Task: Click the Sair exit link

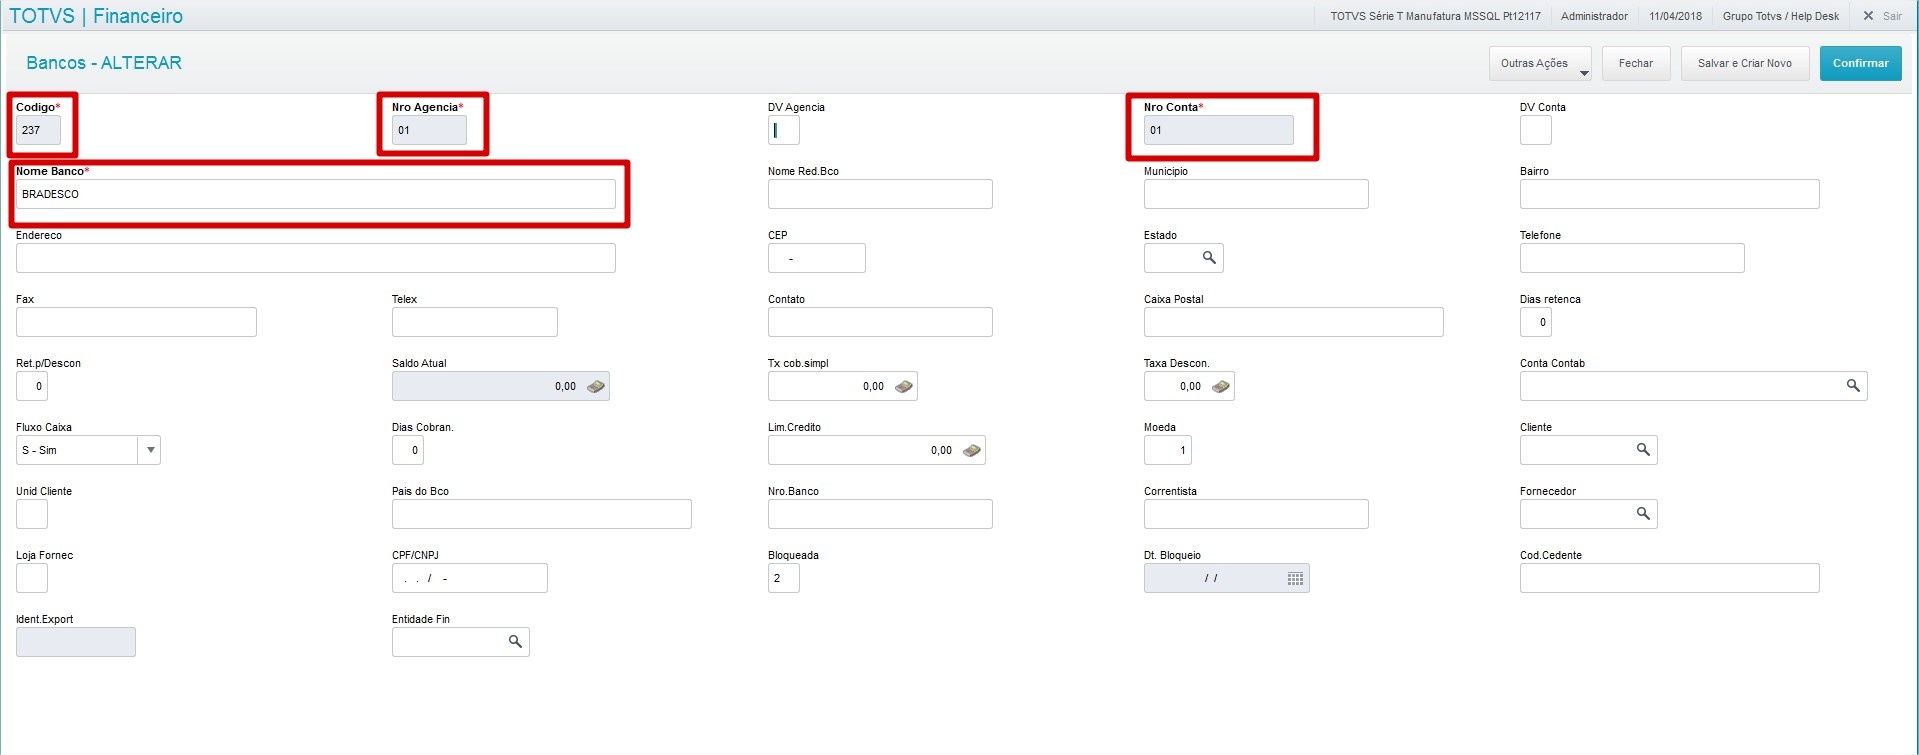Action: 1883,16
